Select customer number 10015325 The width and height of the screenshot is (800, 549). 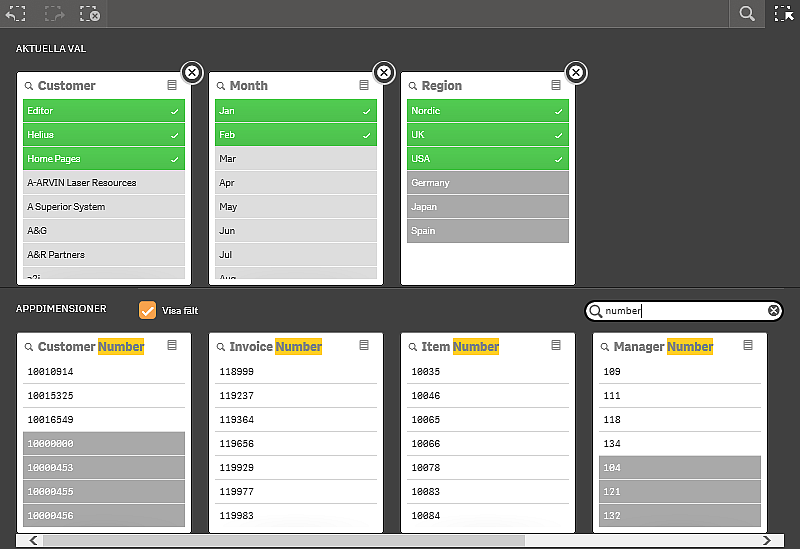point(104,395)
